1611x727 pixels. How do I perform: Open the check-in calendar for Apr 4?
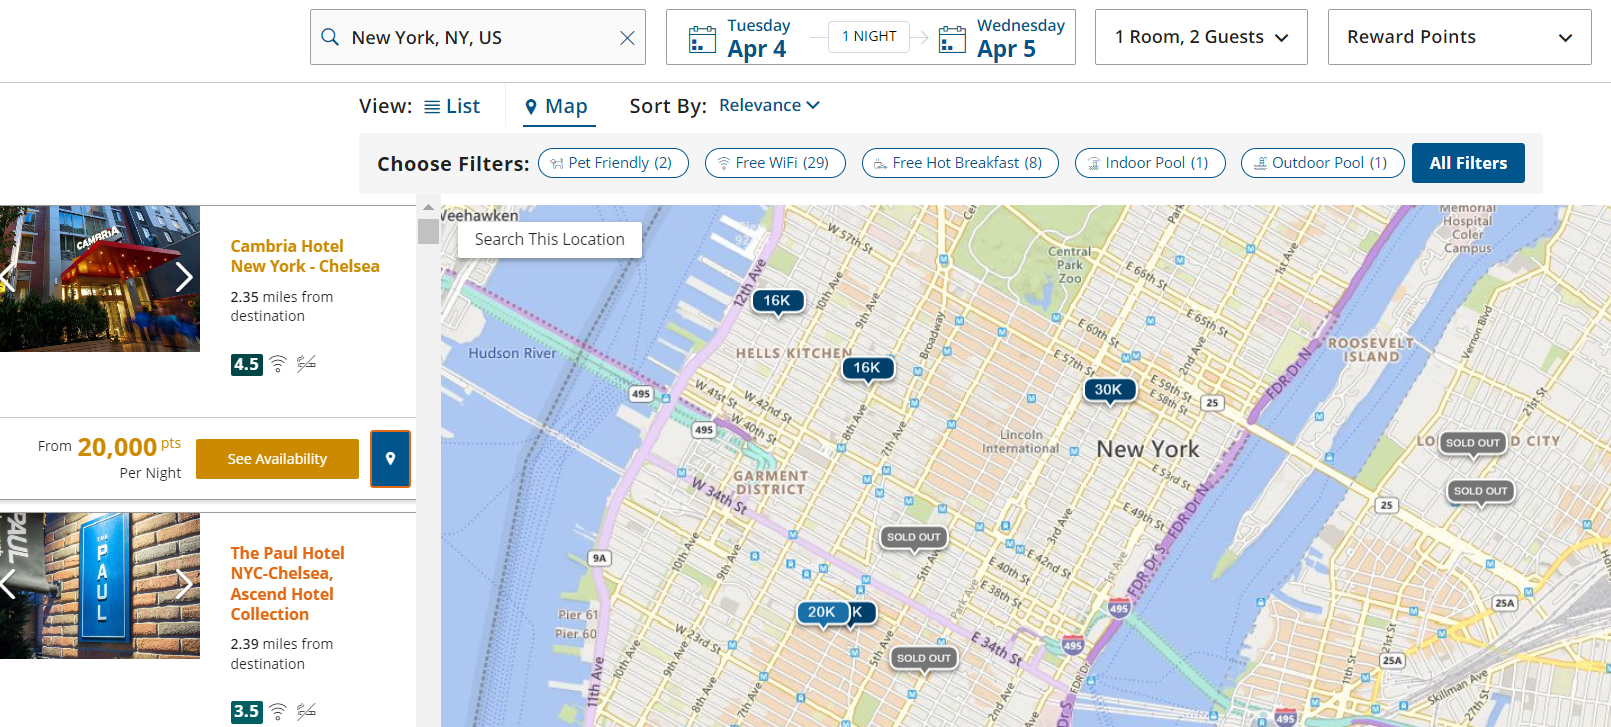tap(739, 38)
